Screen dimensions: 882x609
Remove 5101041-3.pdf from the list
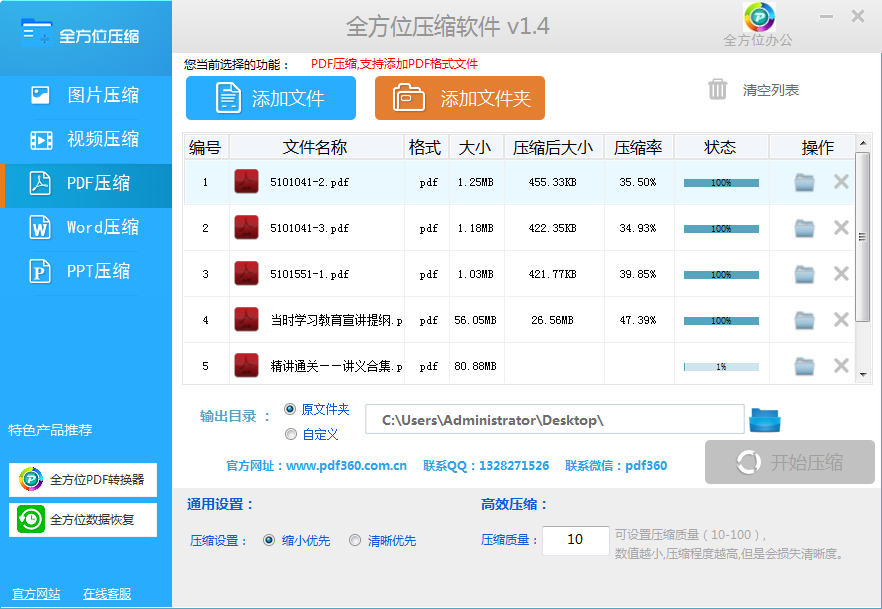(841, 228)
